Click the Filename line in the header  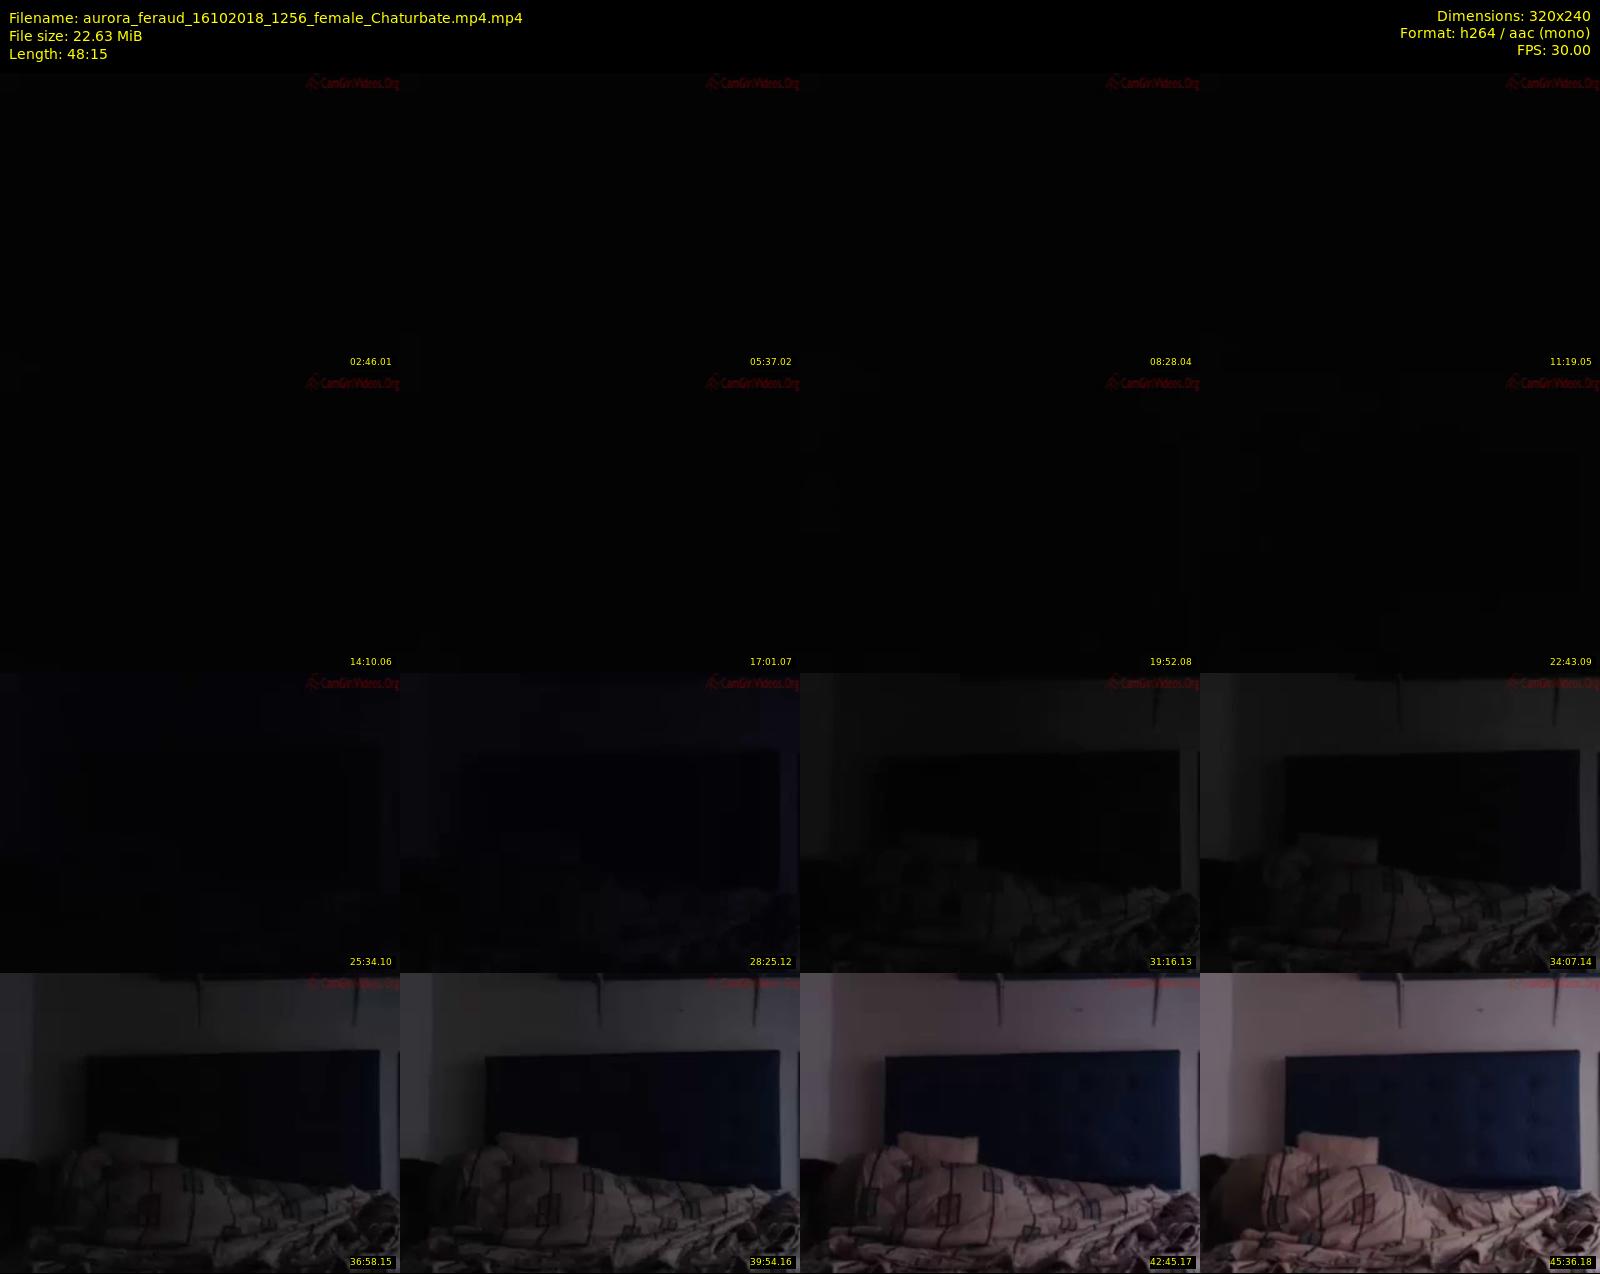pyautogui.click(x=266, y=18)
